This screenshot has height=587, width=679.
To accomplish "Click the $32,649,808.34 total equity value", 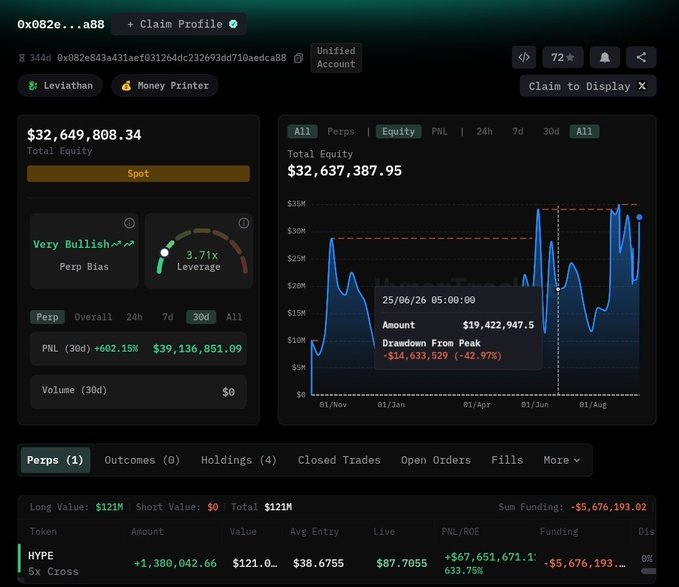I will (84, 135).
